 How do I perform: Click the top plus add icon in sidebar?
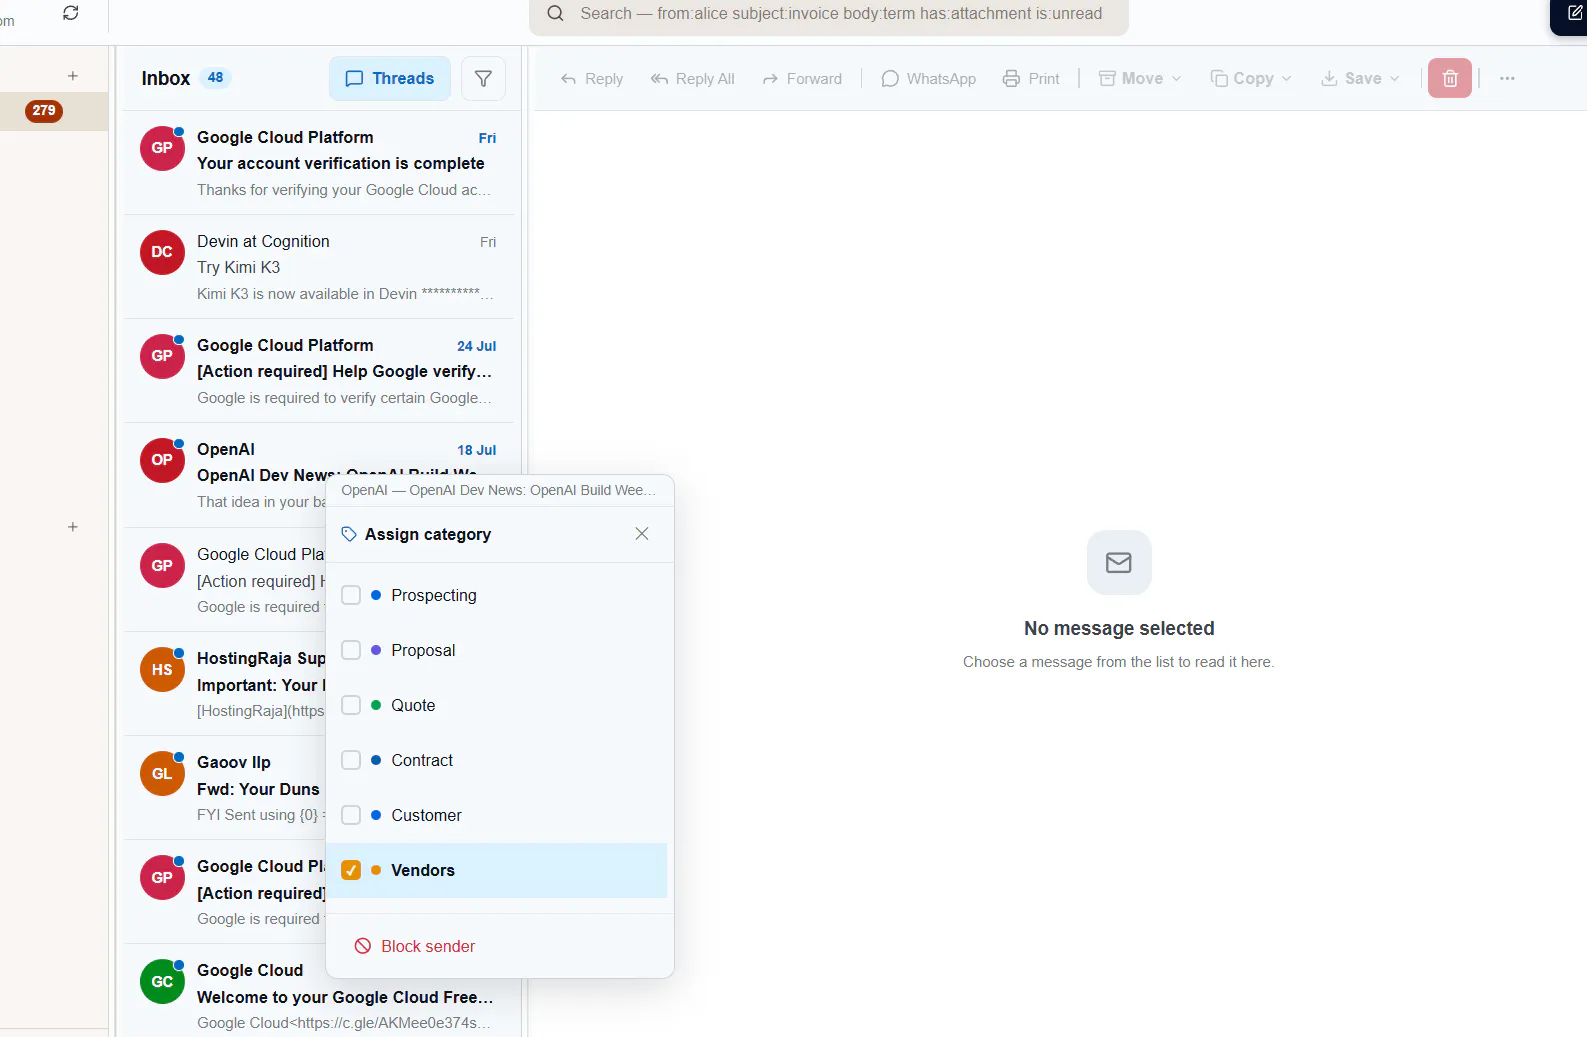coord(72,76)
